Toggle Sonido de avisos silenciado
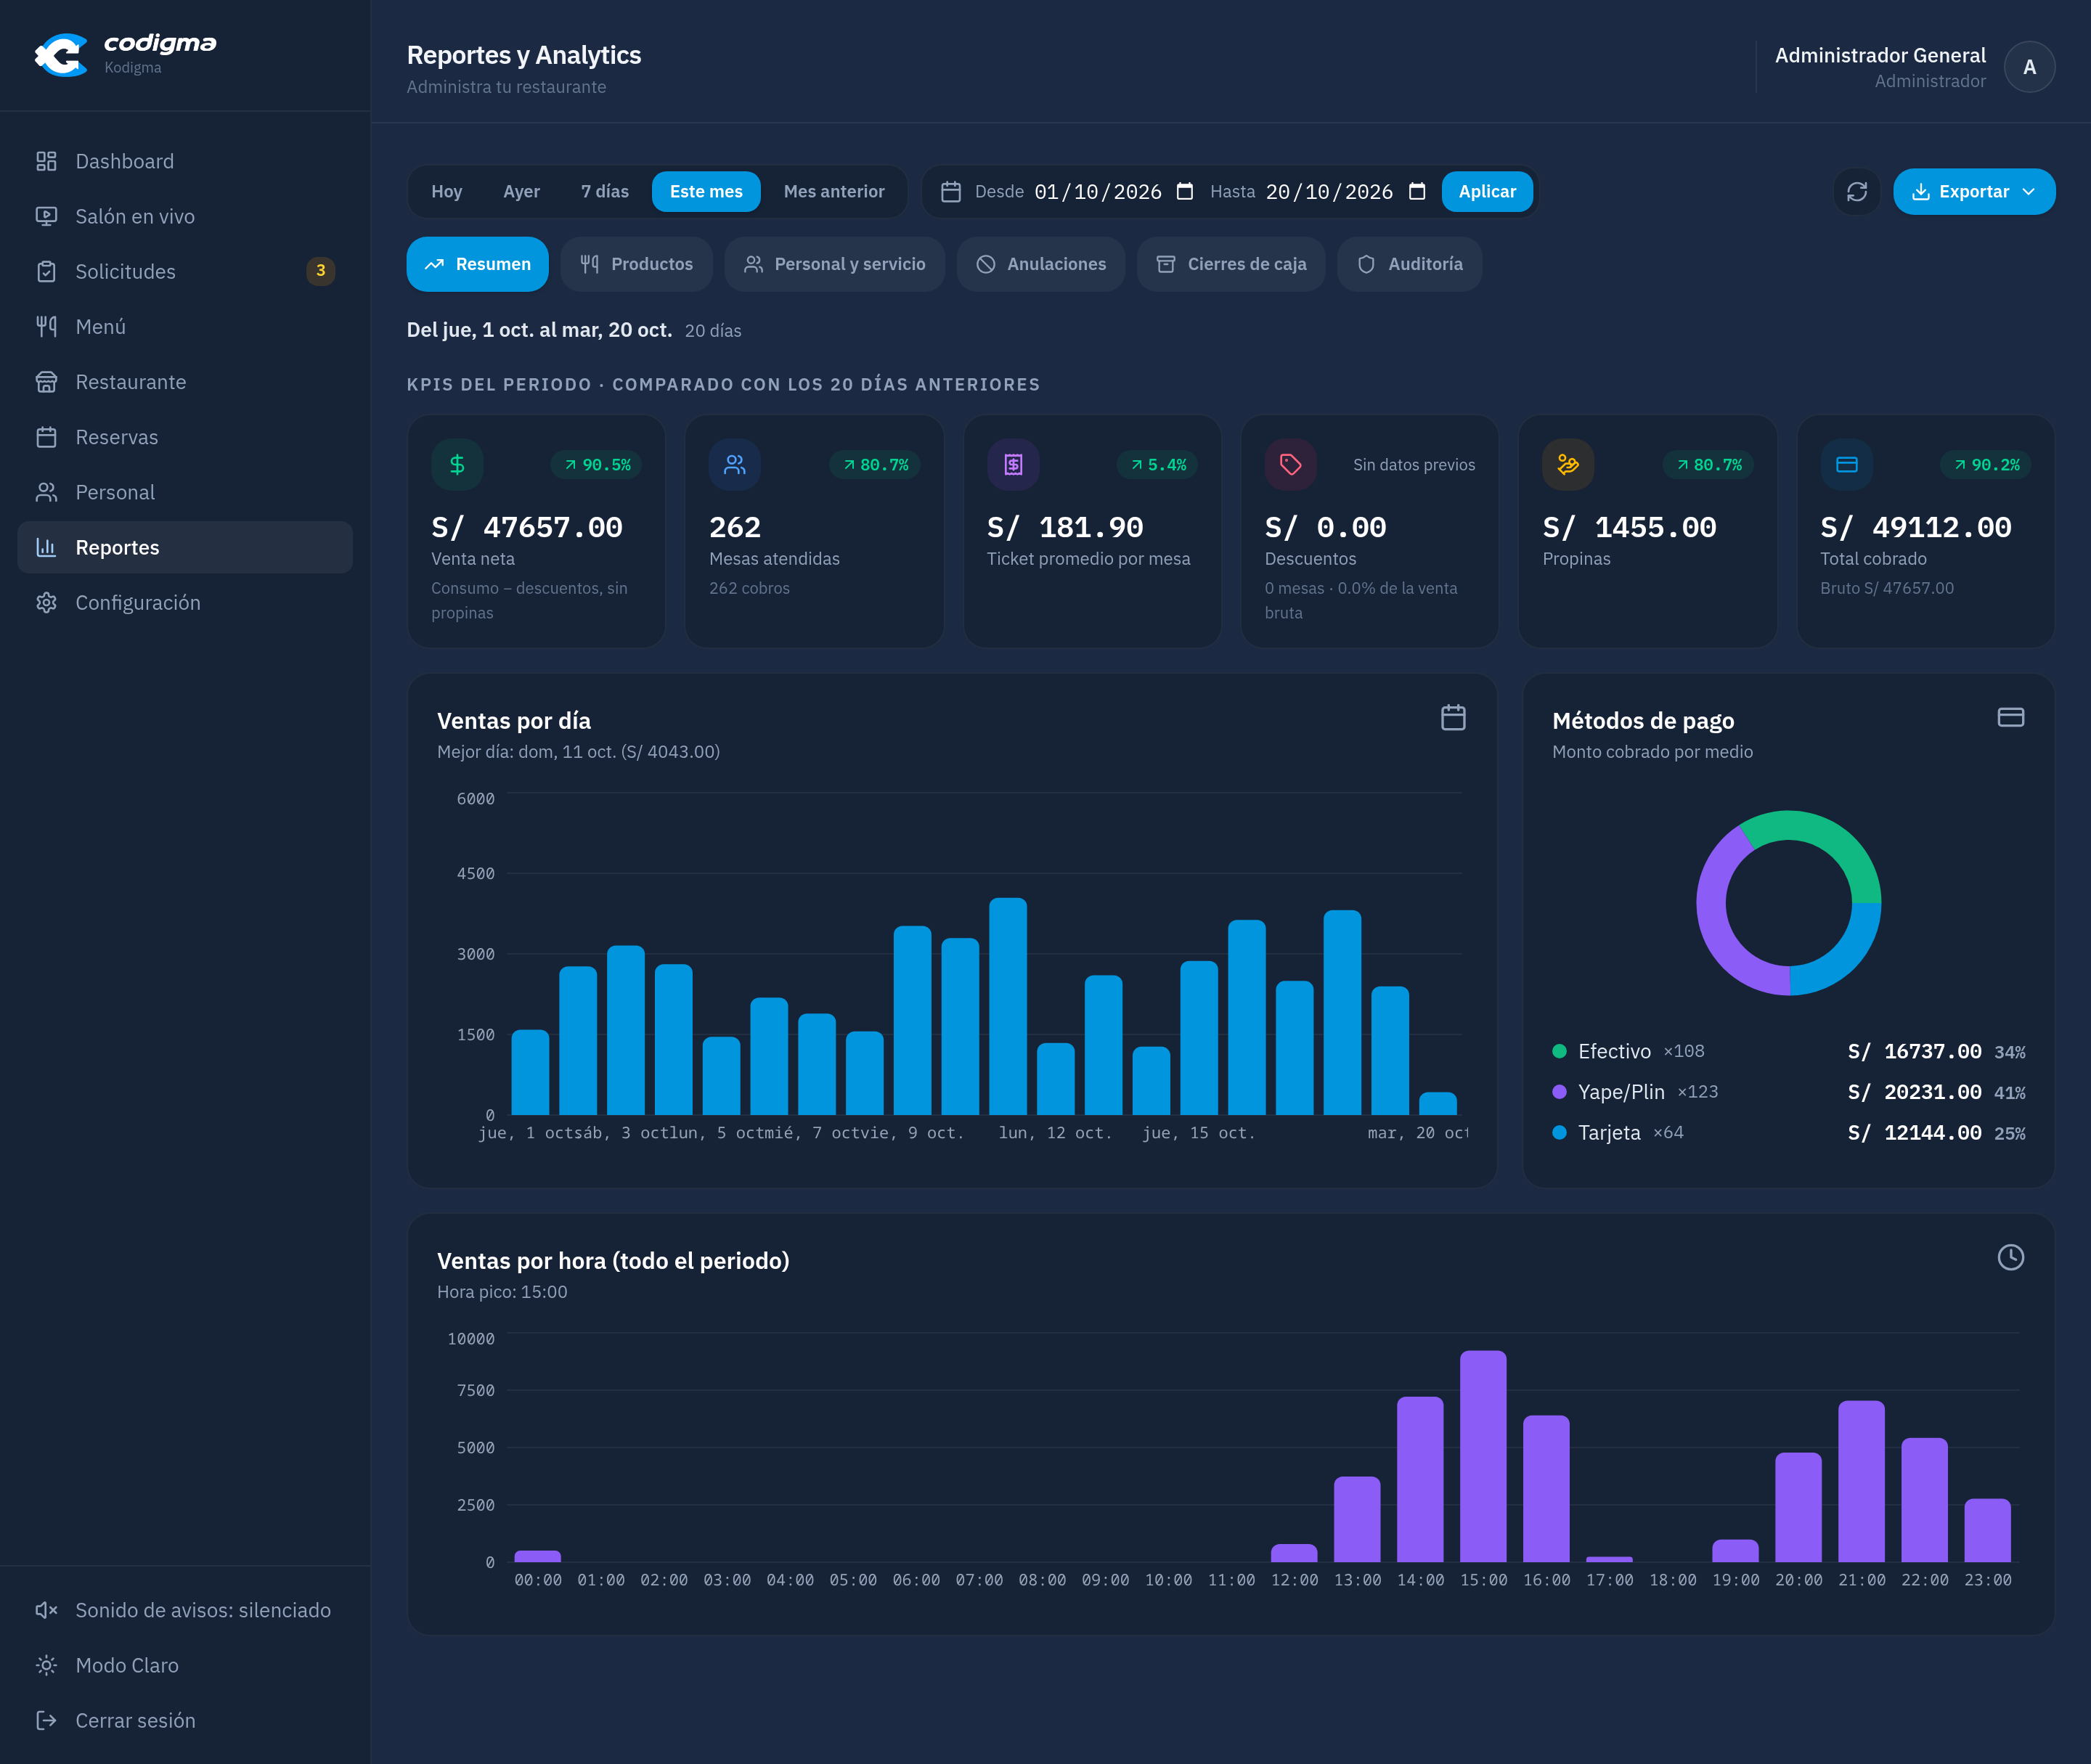This screenshot has width=2091, height=1764. [185, 1610]
